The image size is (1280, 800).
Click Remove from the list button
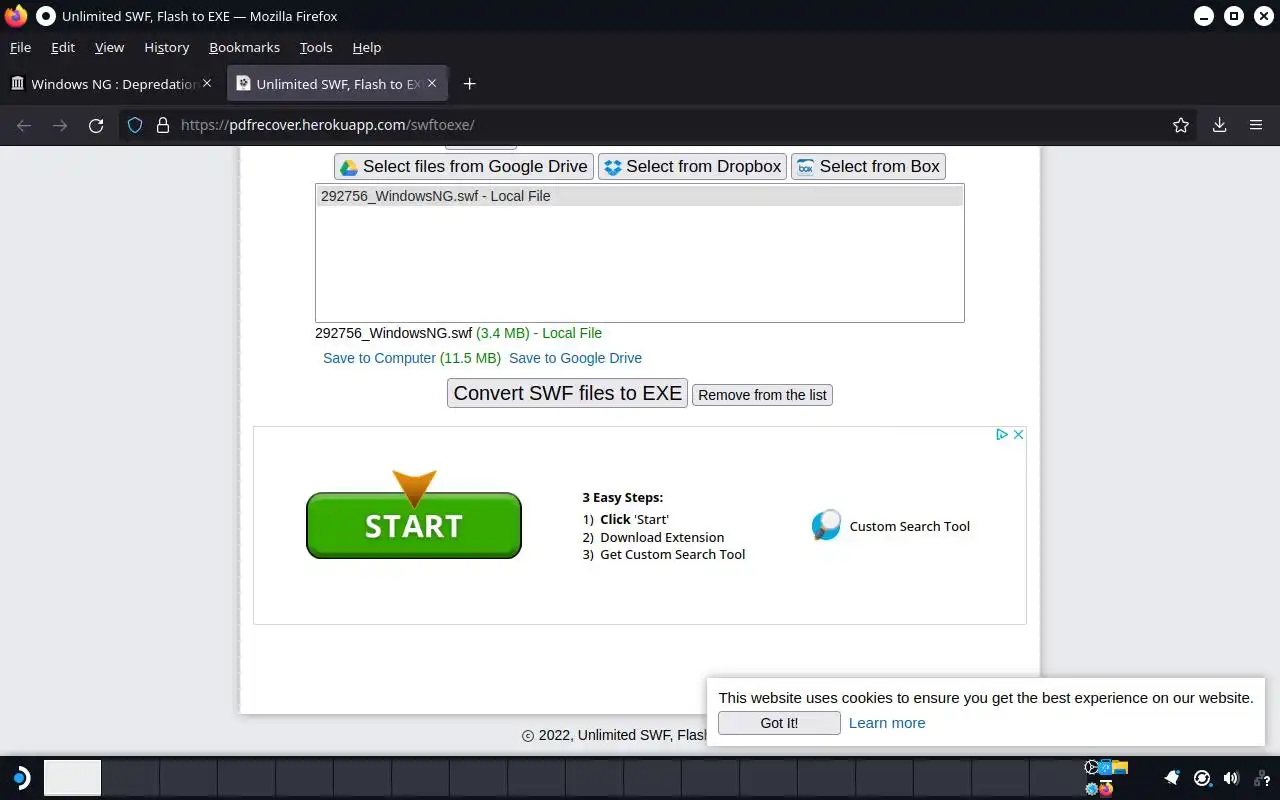(x=762, y=395)
